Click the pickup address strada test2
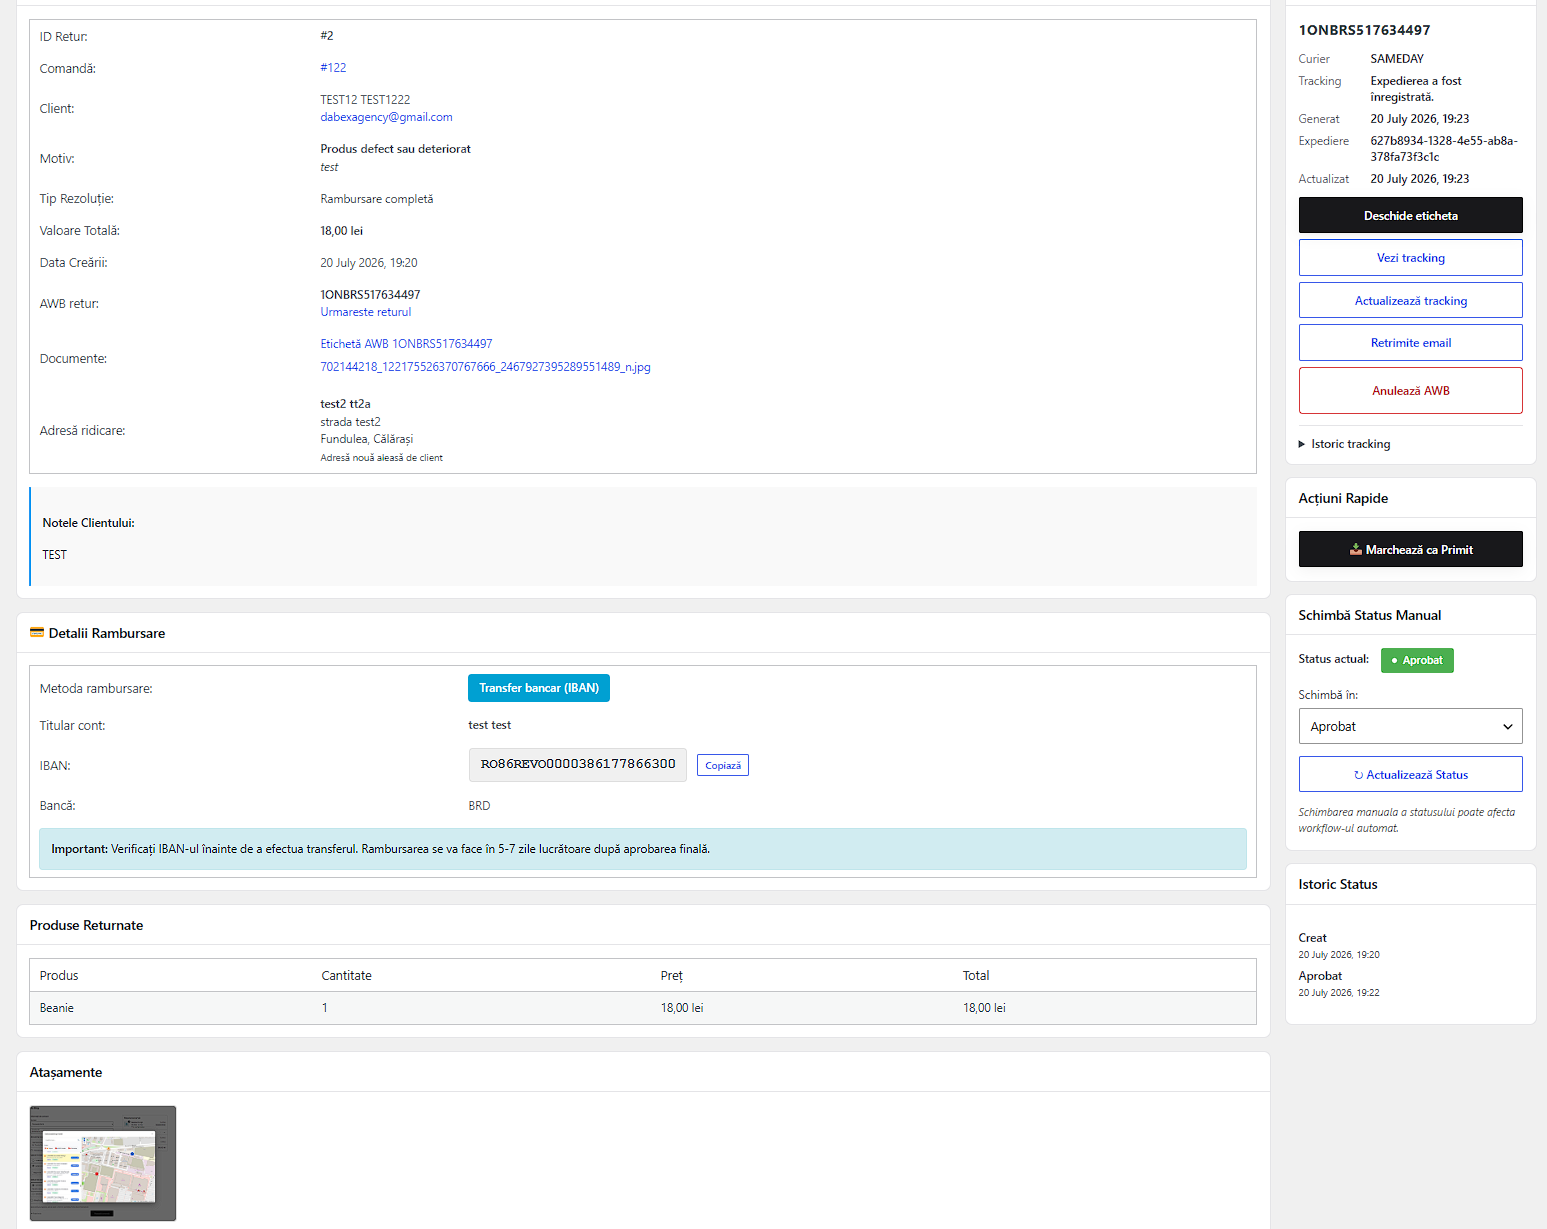Image resolution: width=1547 pixels, height=1229 pixels. pyautogui.click(x=350, y=422)
